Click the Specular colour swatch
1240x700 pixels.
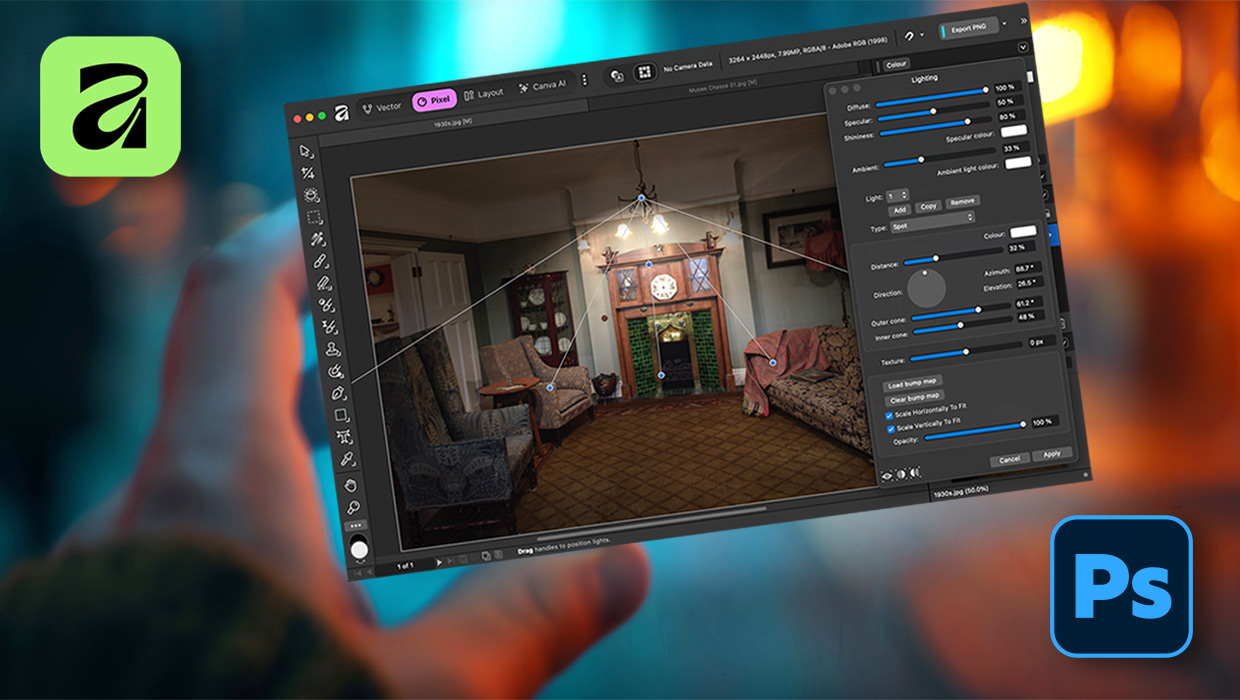coord(1016,131)
